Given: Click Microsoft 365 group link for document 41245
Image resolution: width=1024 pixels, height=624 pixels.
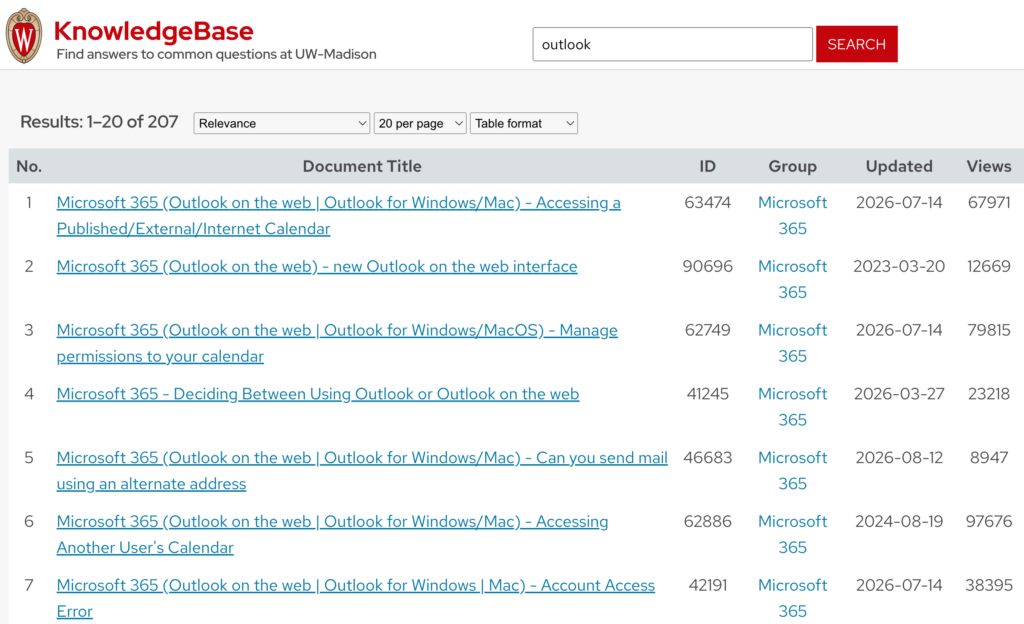Looking at the screenshot, I should (x=792, y=407).
